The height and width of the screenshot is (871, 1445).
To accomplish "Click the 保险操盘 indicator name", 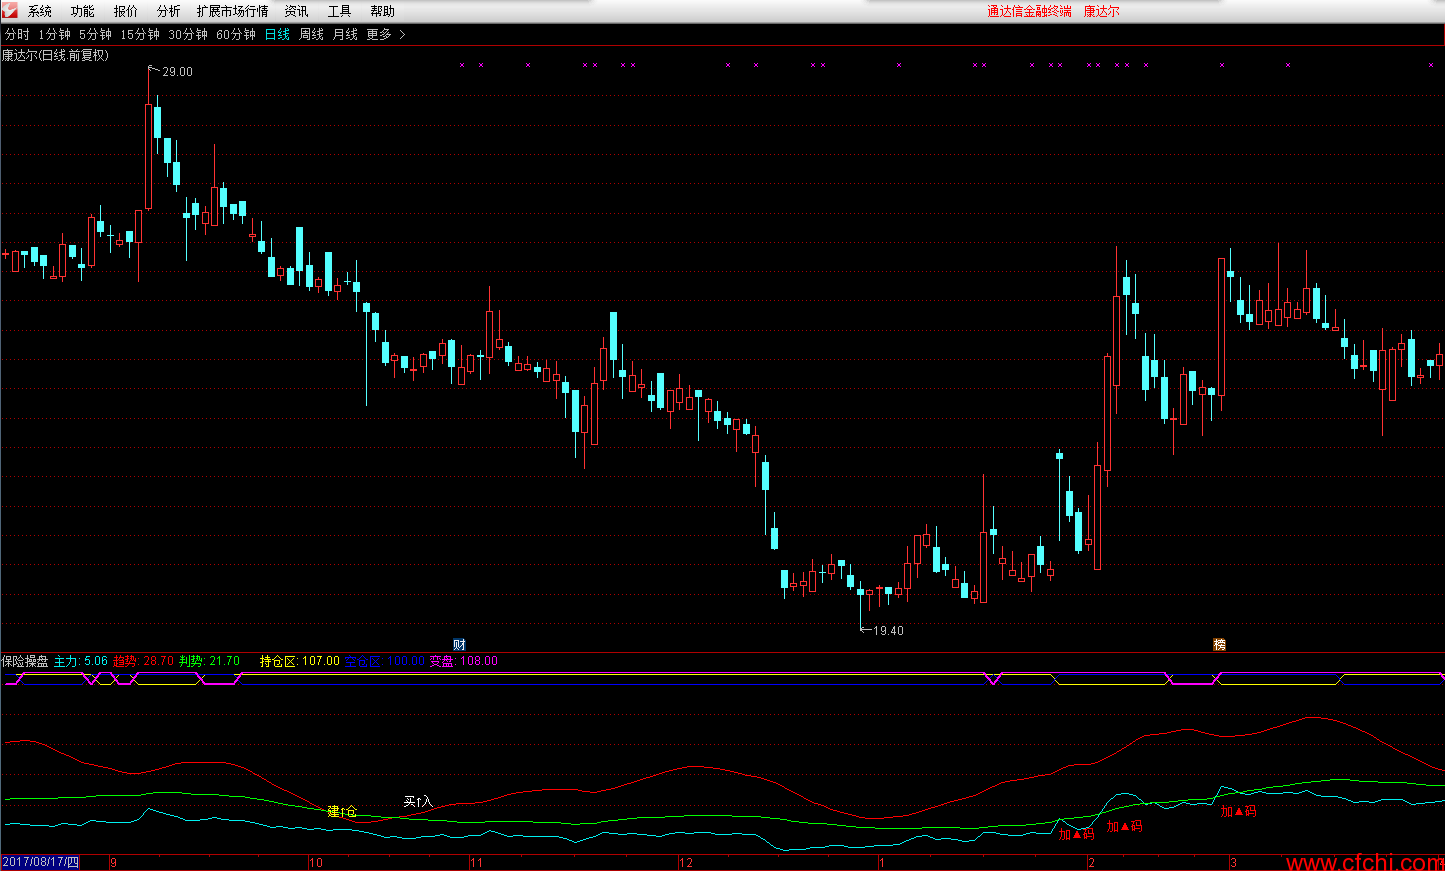I will pos(25,661).
